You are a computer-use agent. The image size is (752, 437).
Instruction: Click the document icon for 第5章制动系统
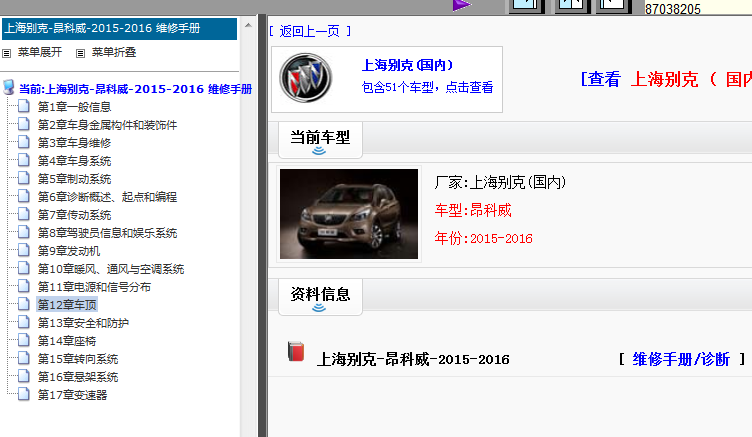(x=24, y=178)
